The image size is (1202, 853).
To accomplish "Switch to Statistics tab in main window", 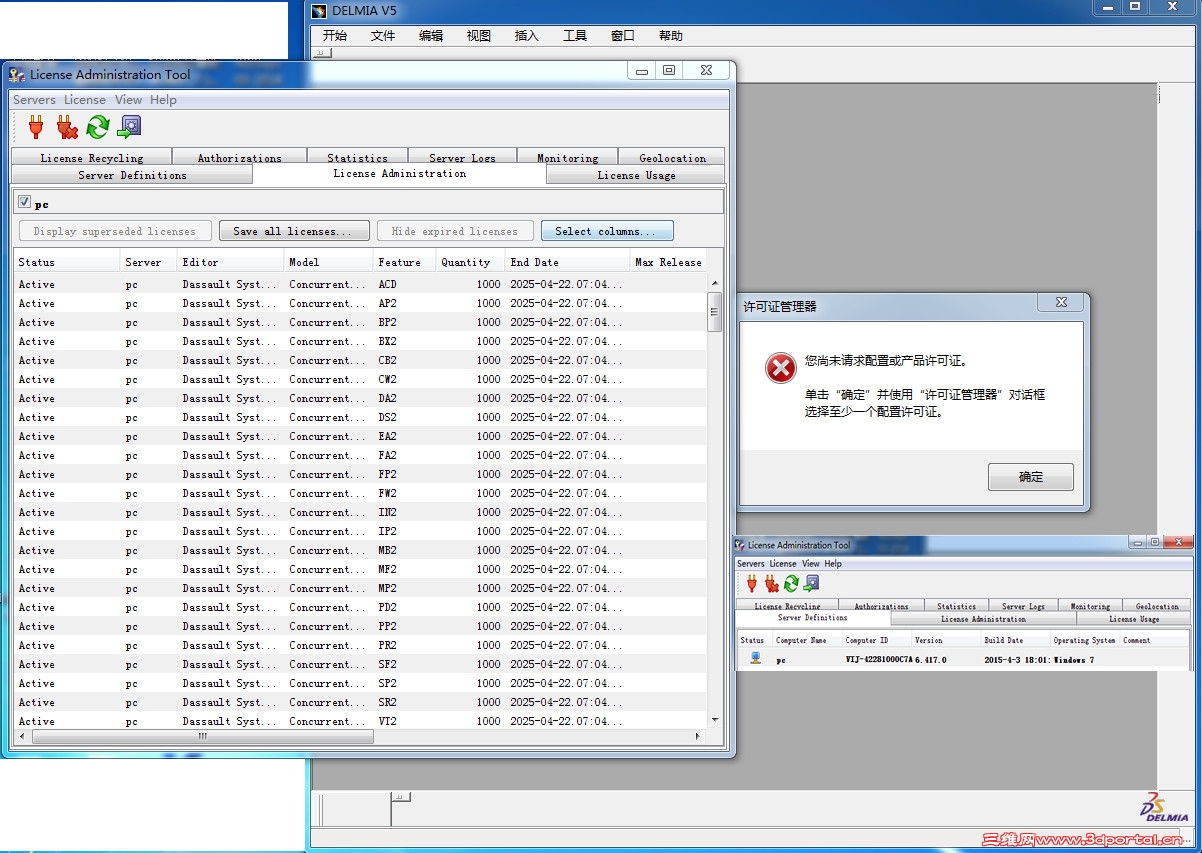I will [x=357, y=157].
